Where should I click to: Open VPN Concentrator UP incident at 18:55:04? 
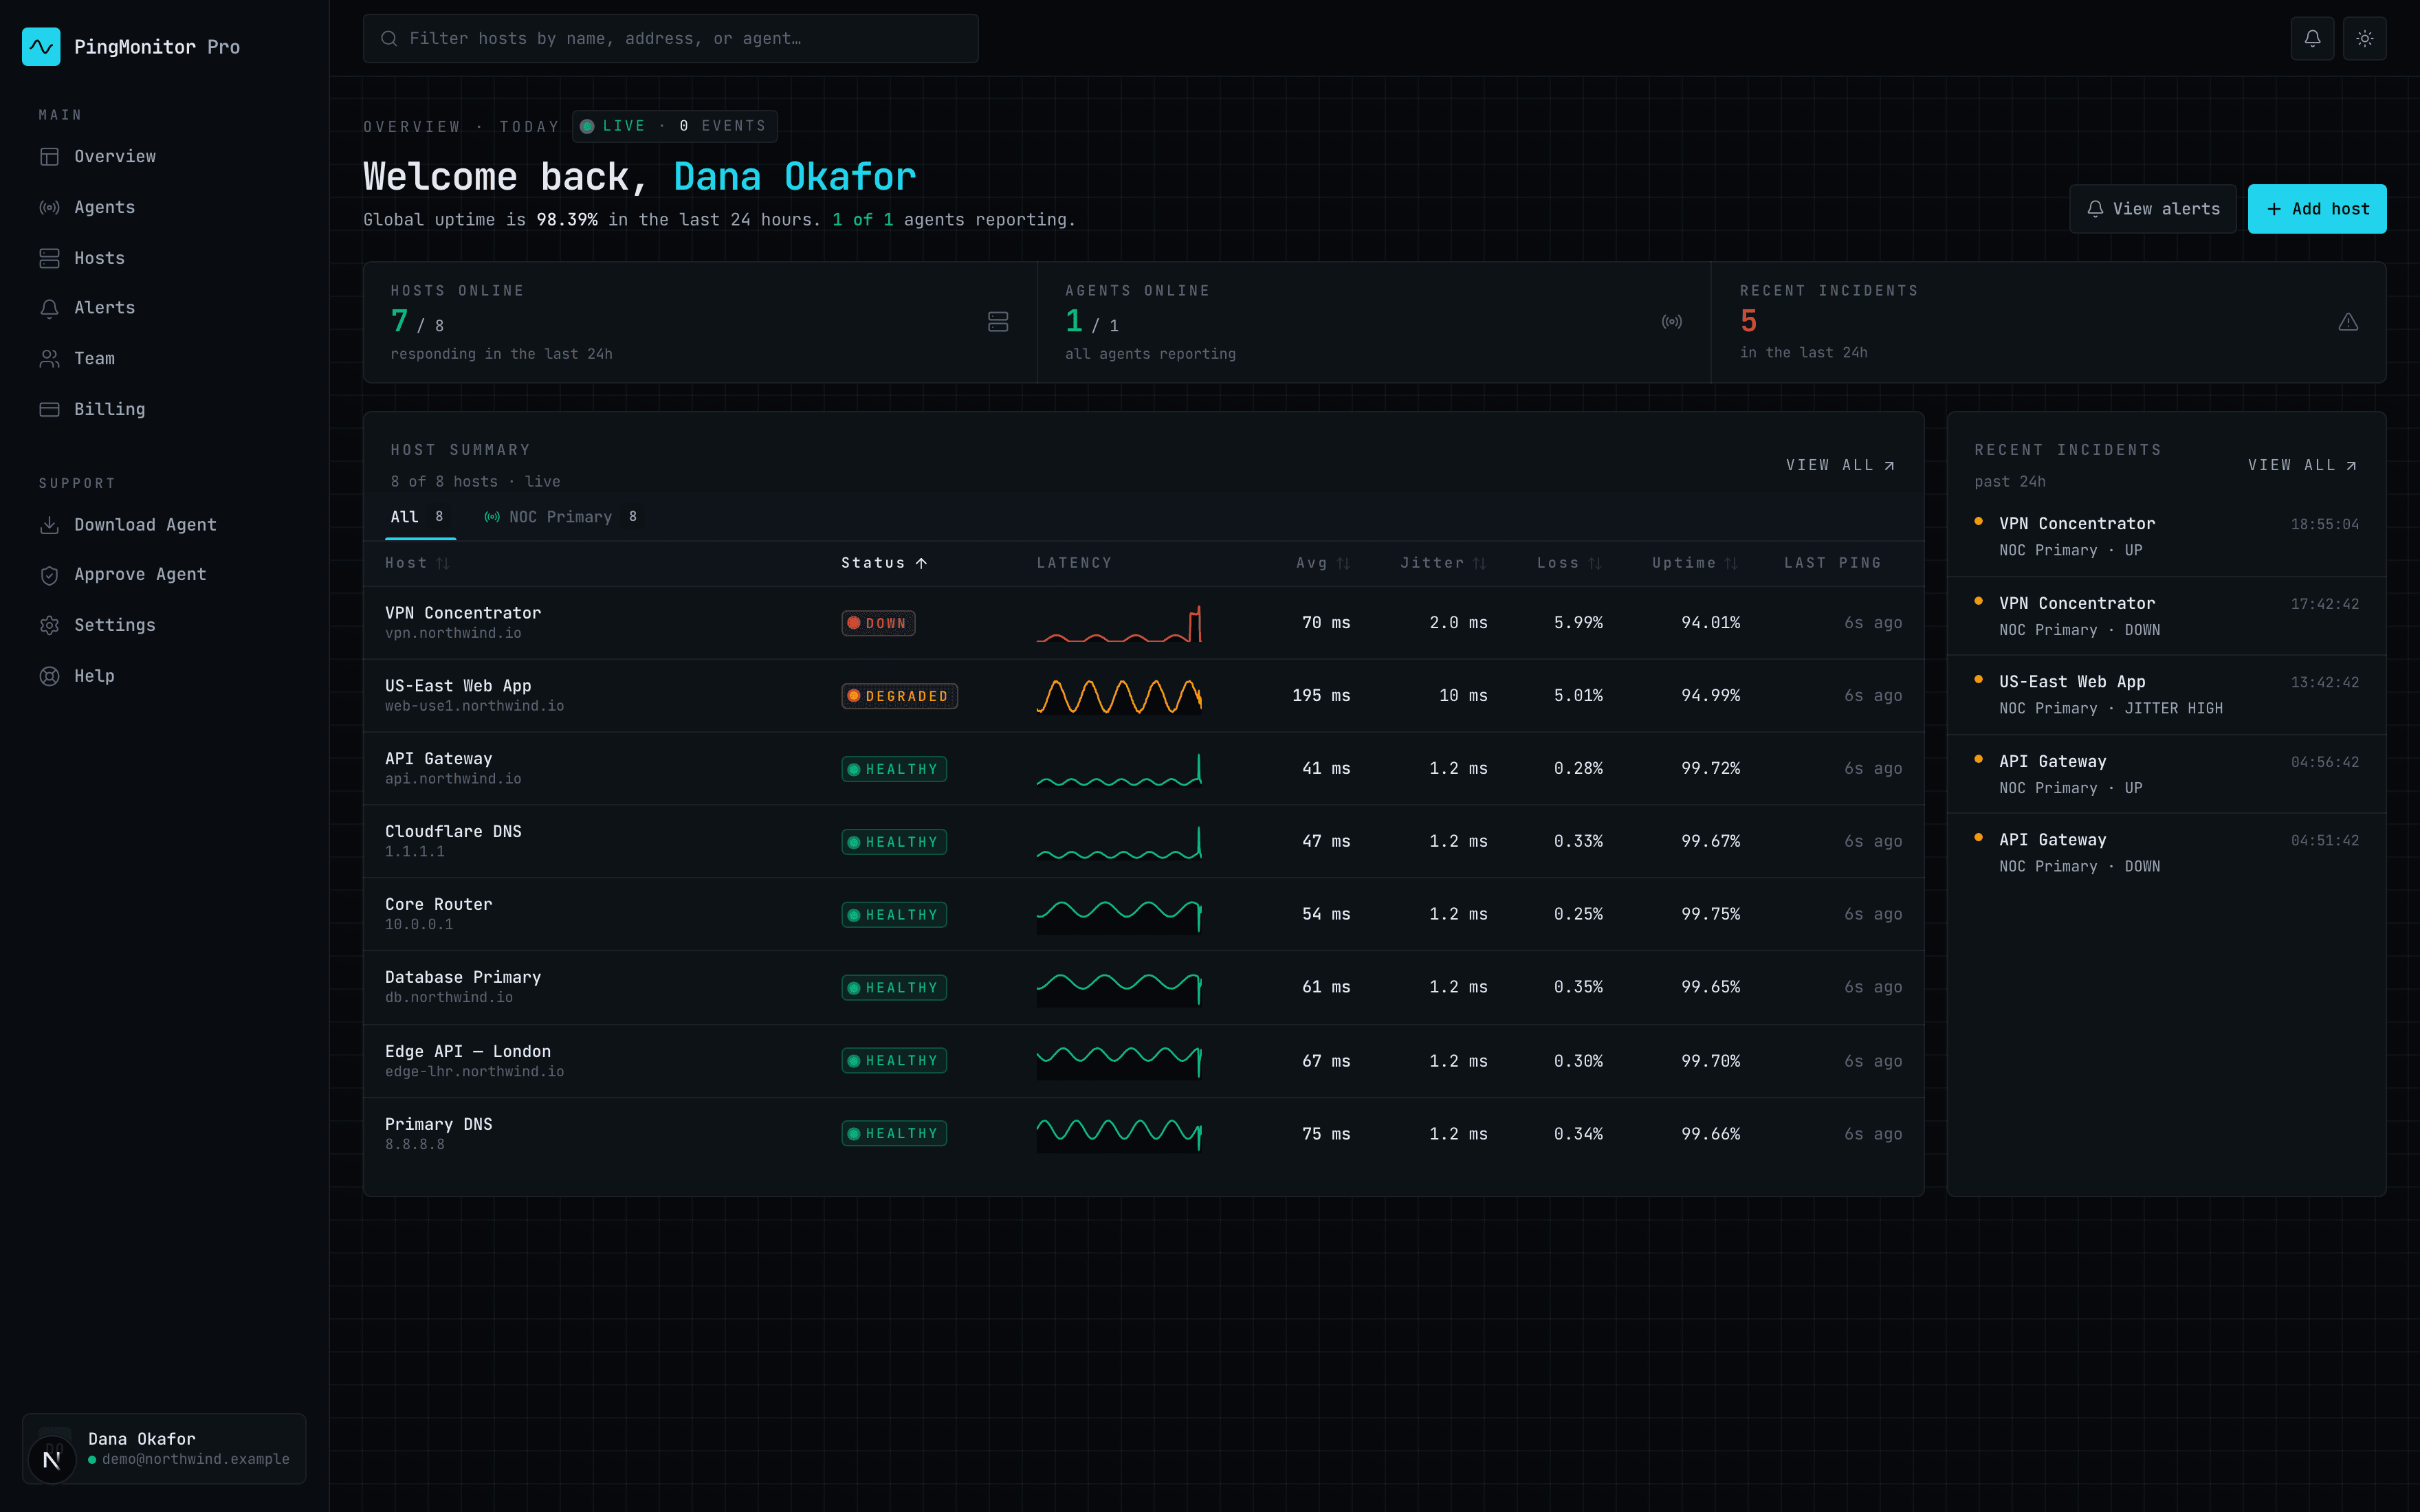[x=2166, y=536]
